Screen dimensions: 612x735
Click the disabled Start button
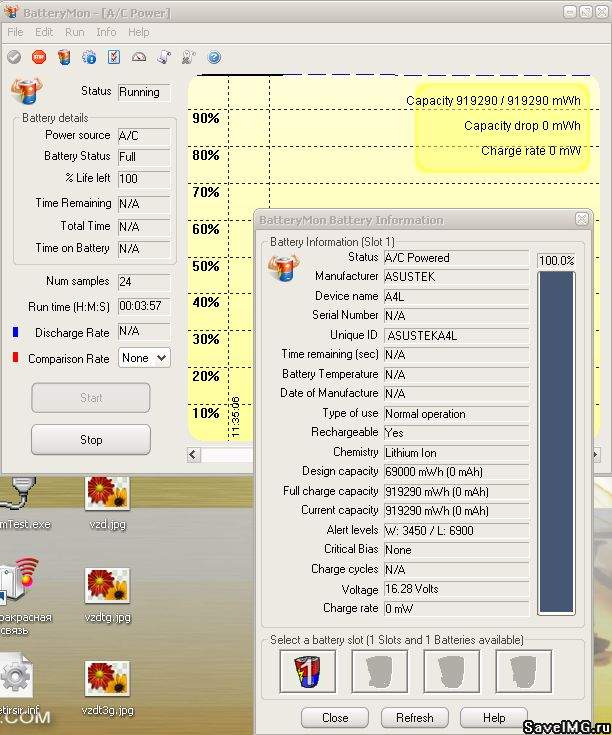[x=91, y=398]
